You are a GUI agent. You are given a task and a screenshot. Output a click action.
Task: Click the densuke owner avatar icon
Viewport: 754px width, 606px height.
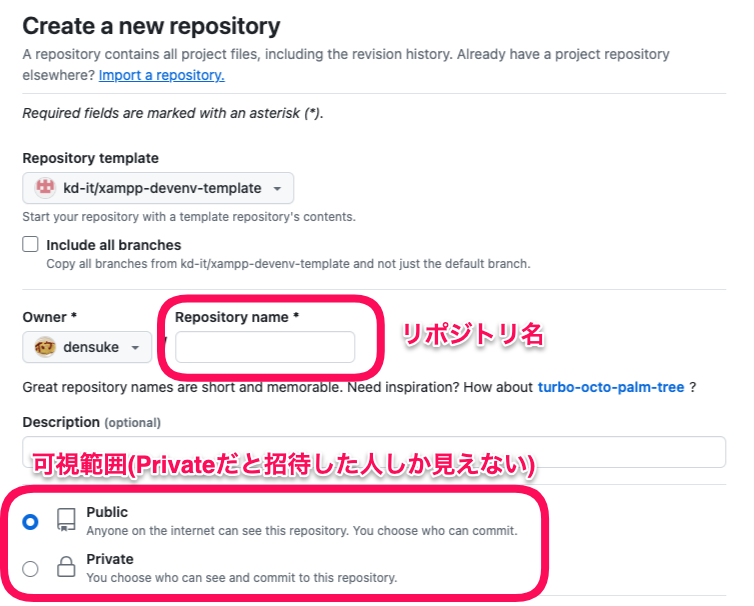pos(45,347)
